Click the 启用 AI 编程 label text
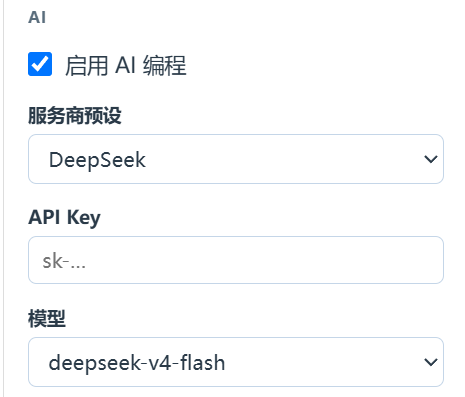 pyautogui.click(x=126, y=65)
